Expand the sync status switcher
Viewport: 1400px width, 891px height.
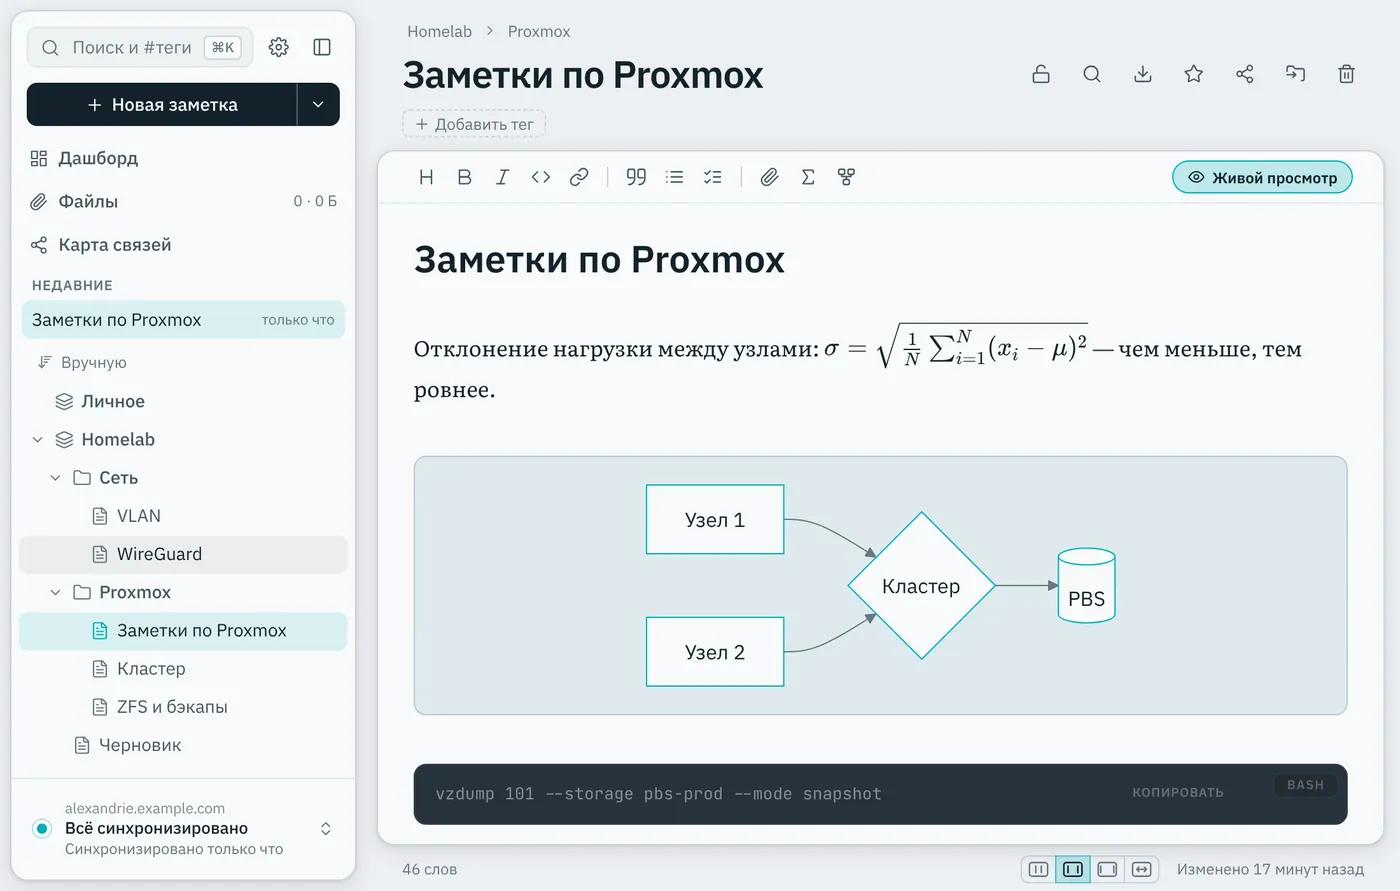click(x=325, y=829)
